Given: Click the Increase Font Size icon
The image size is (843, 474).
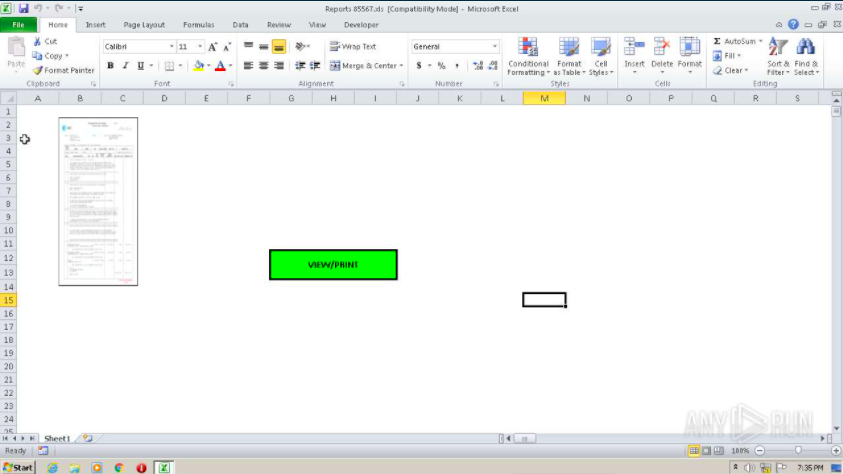Looking at the screenshot, I should click(x=213, y=47).
